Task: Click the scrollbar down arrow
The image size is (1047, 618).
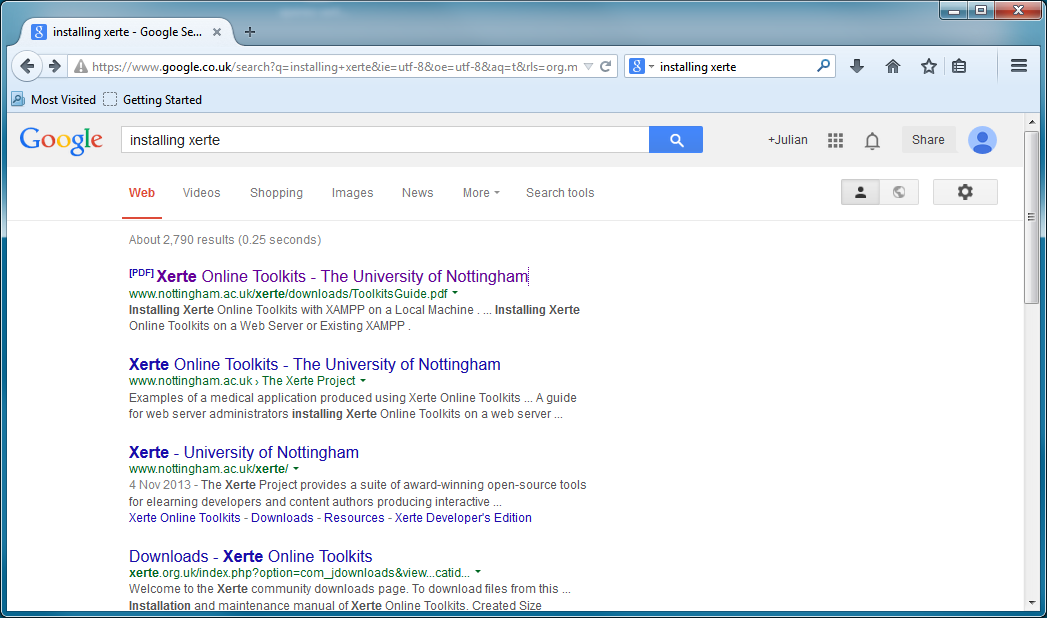Action: 1032,603
